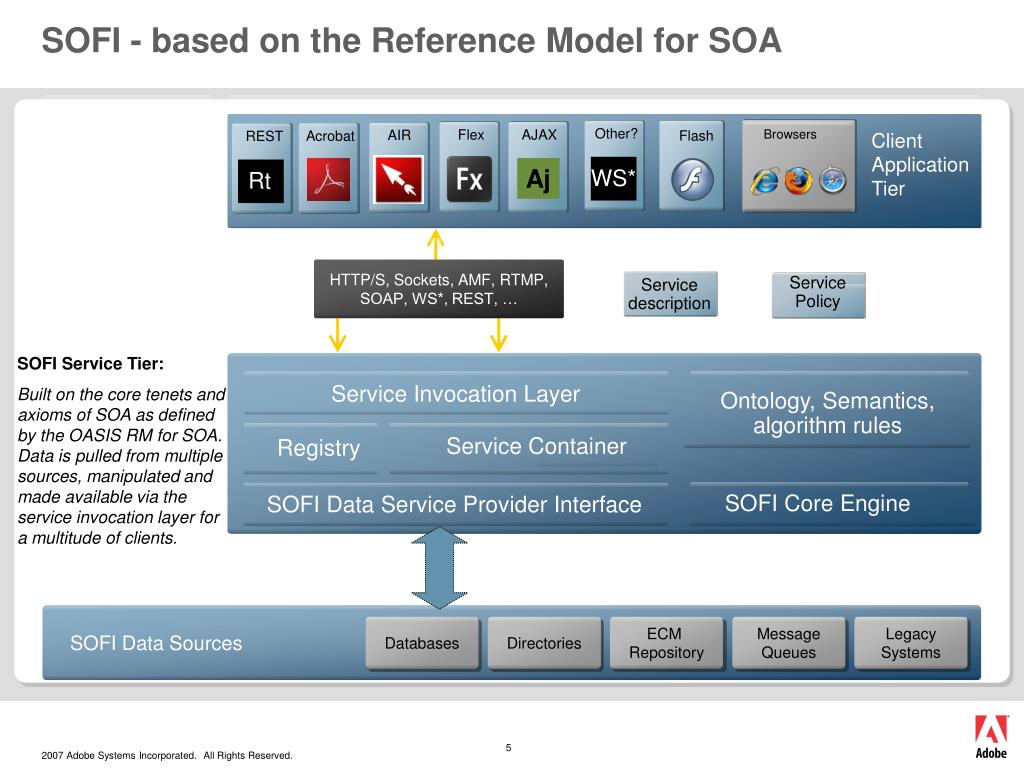Image resolution: width=1024 pixels, height=768 pixels.
Task: Click the Internet Explorer browser icon
Action: pyautogui.click(x=764, y=181)
